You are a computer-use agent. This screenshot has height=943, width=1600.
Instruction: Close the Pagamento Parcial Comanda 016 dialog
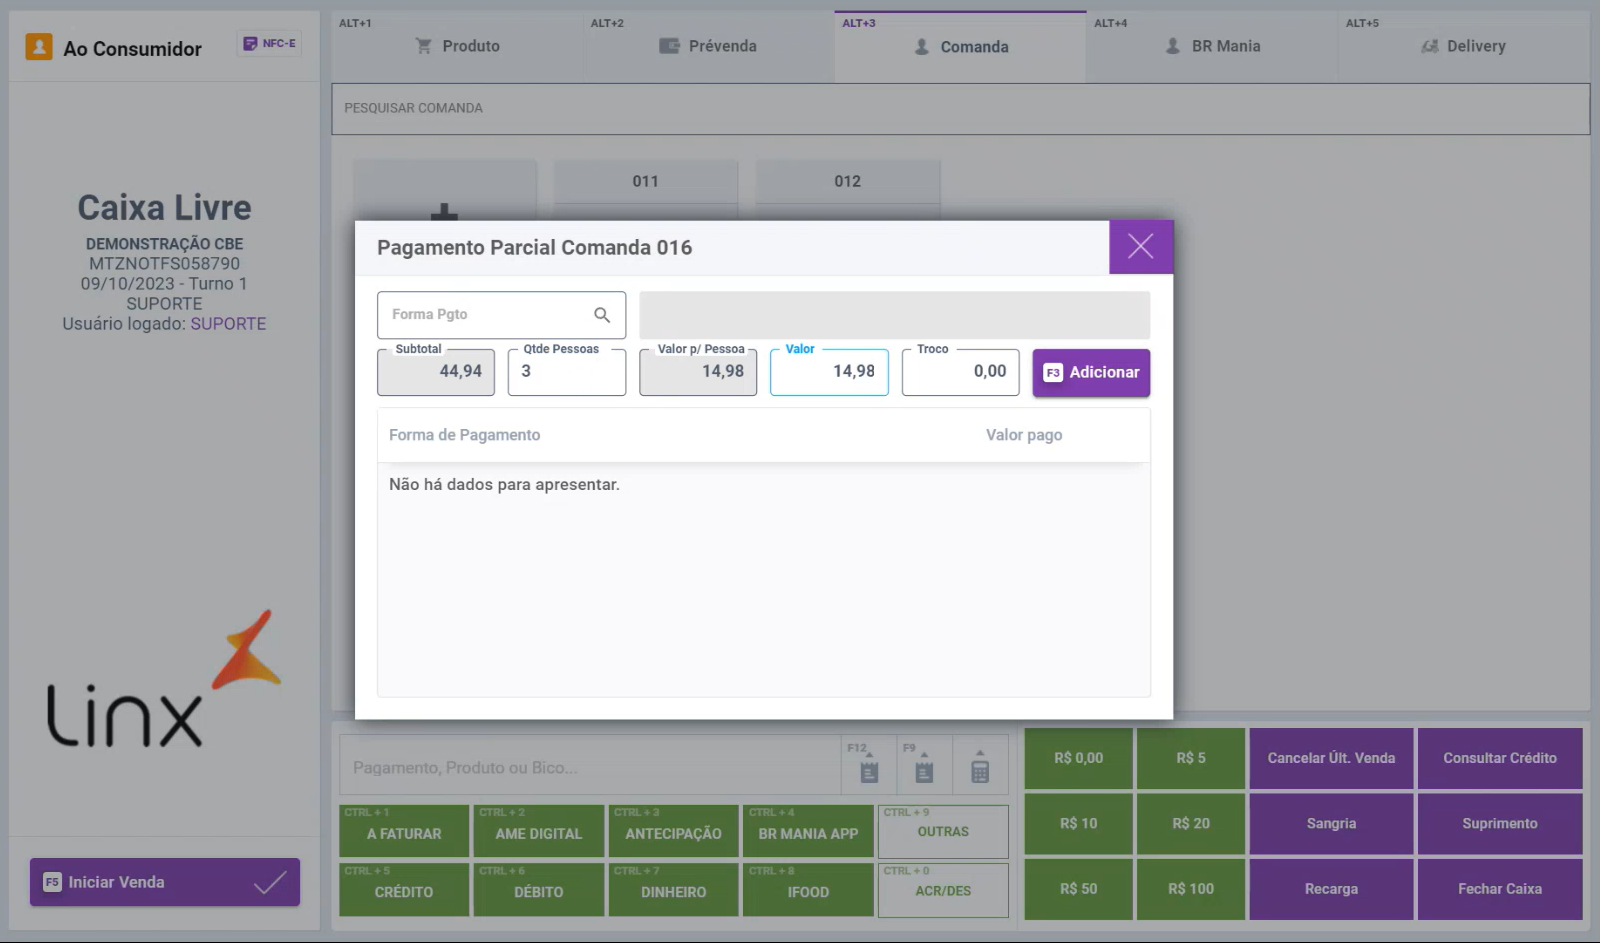tap(1141, 247)
